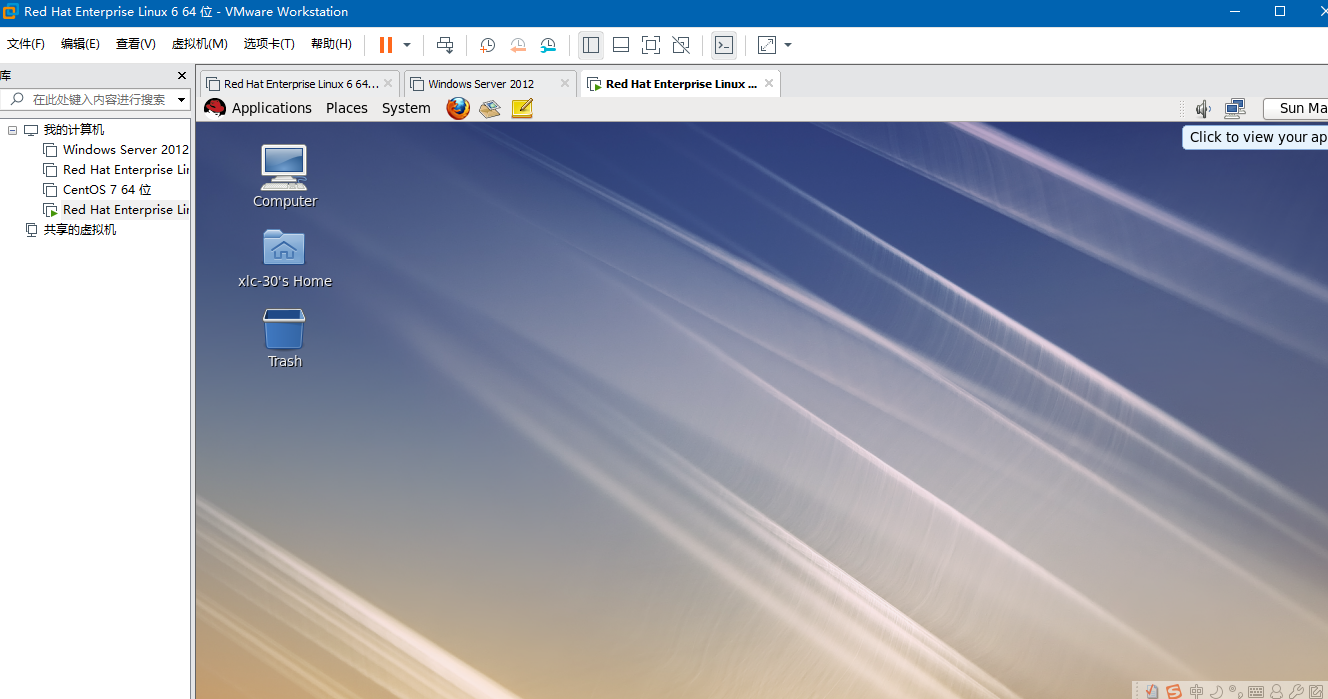This screenshot has width=1328, height=699.
Task: Click the volume speaker icon in GNOME panel
Action: click(1203, 108)
